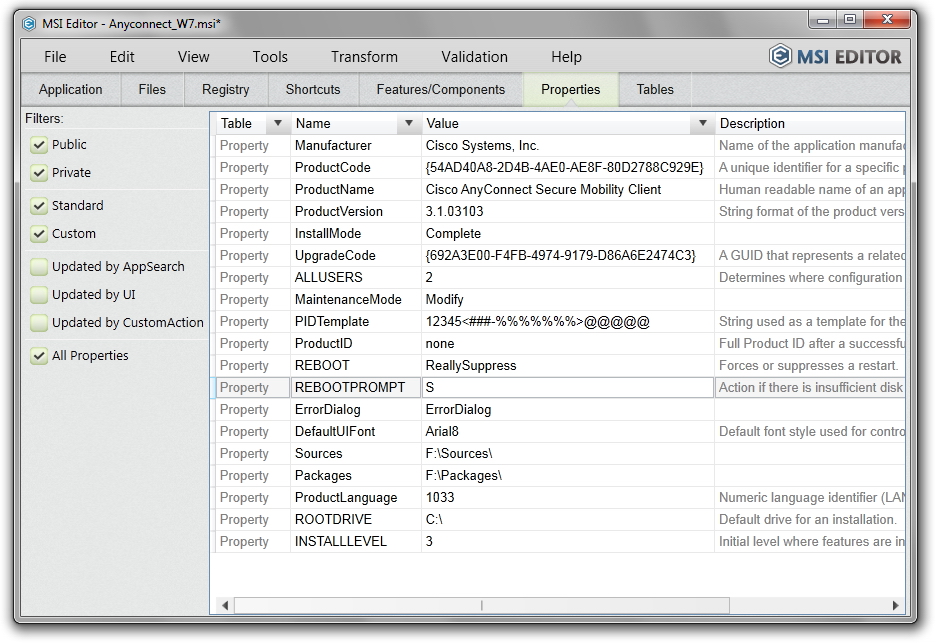Minimize the MSI Editor window
937x643 pixels.
click(x=822, y=19)
